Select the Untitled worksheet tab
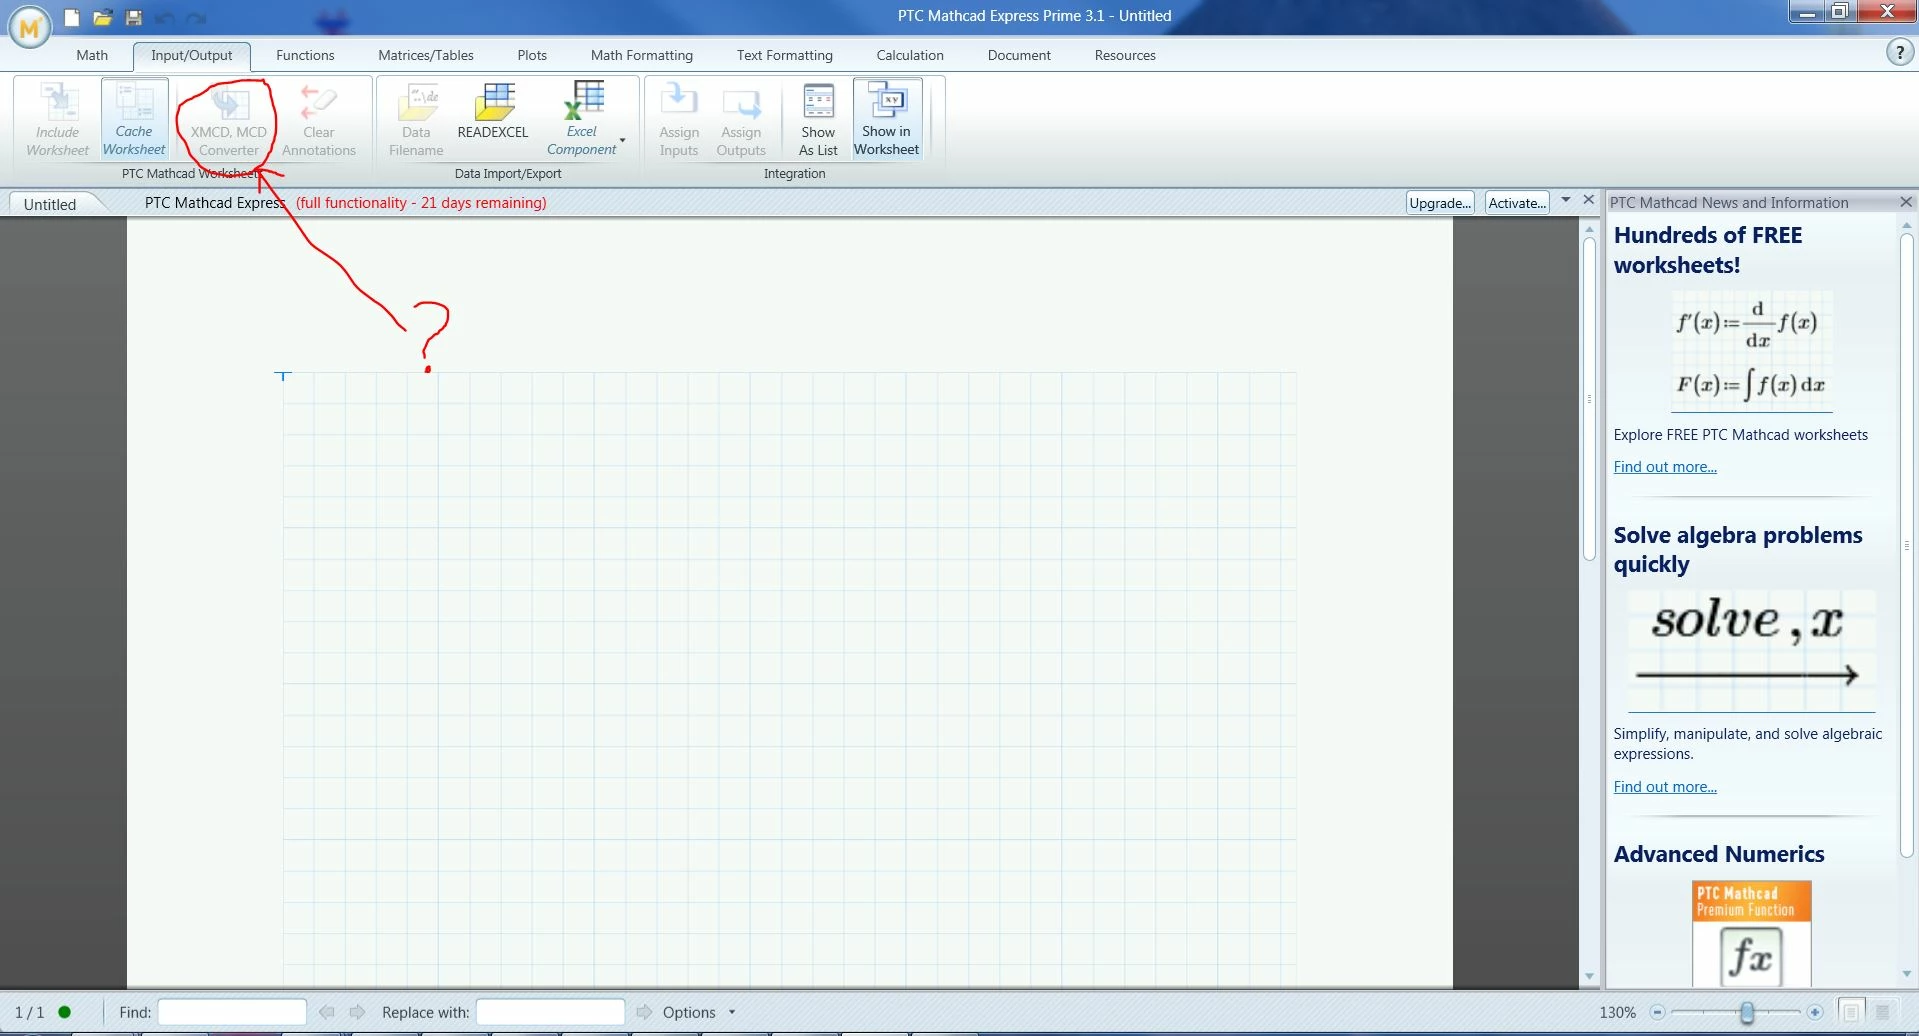 click(x=50, y=204)
